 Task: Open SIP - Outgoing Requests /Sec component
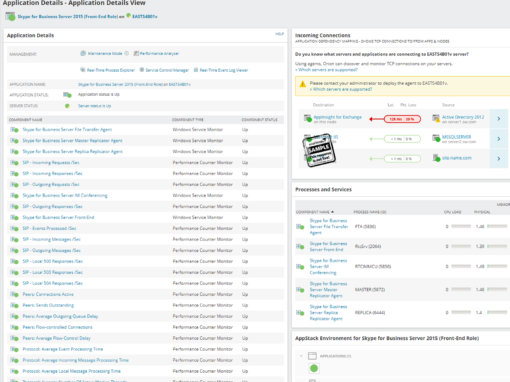click(x=51, y=184)
